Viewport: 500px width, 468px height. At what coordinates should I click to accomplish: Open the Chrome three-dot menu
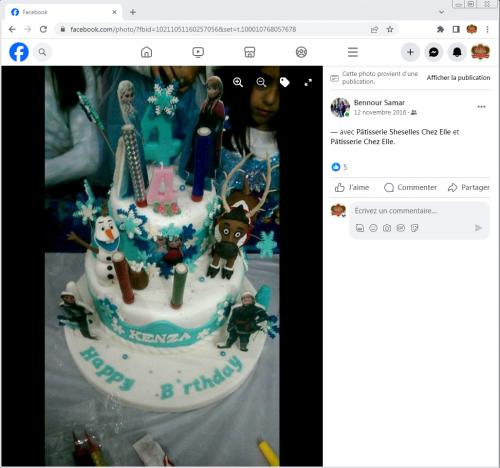[487, 29]
